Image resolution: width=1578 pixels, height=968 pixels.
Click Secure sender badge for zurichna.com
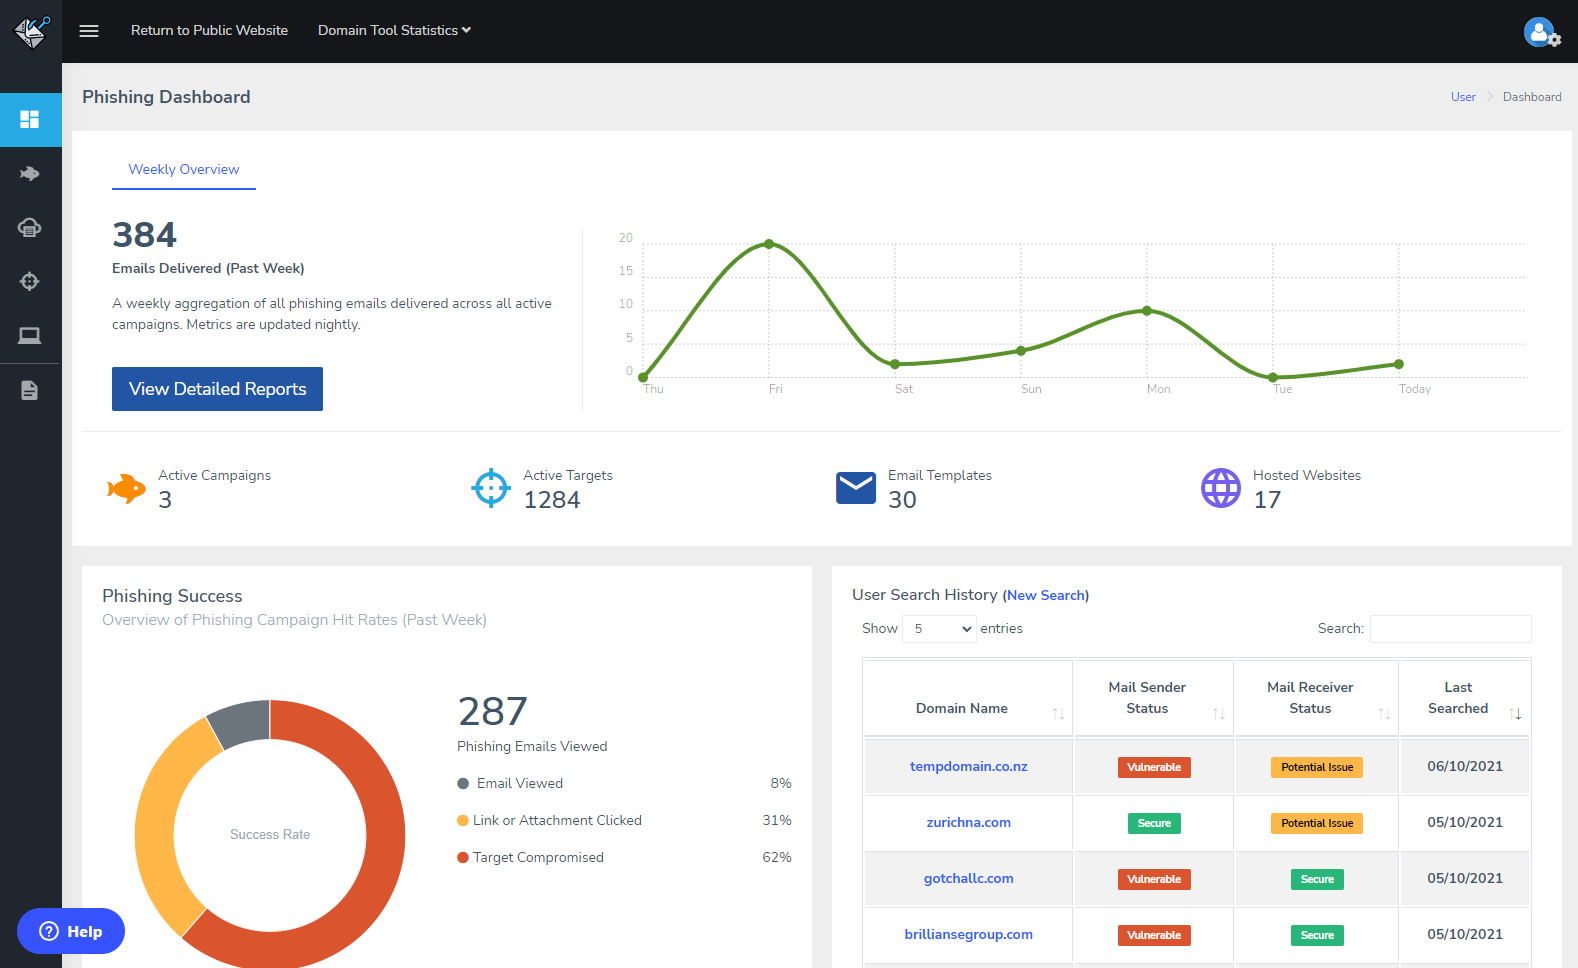[1153, 823]
